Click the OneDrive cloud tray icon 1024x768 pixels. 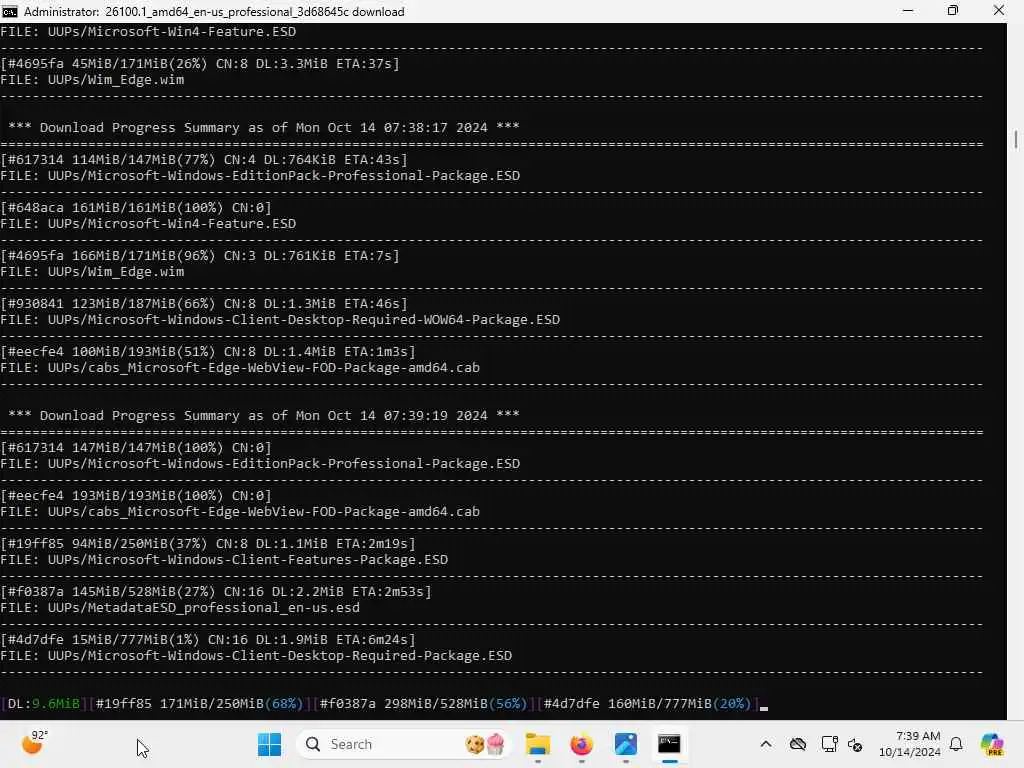pyautogui.click(x=797, y=744)
